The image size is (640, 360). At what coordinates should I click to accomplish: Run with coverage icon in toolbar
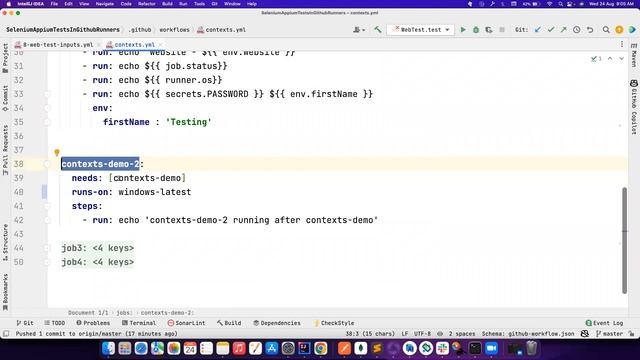(489, 29)
